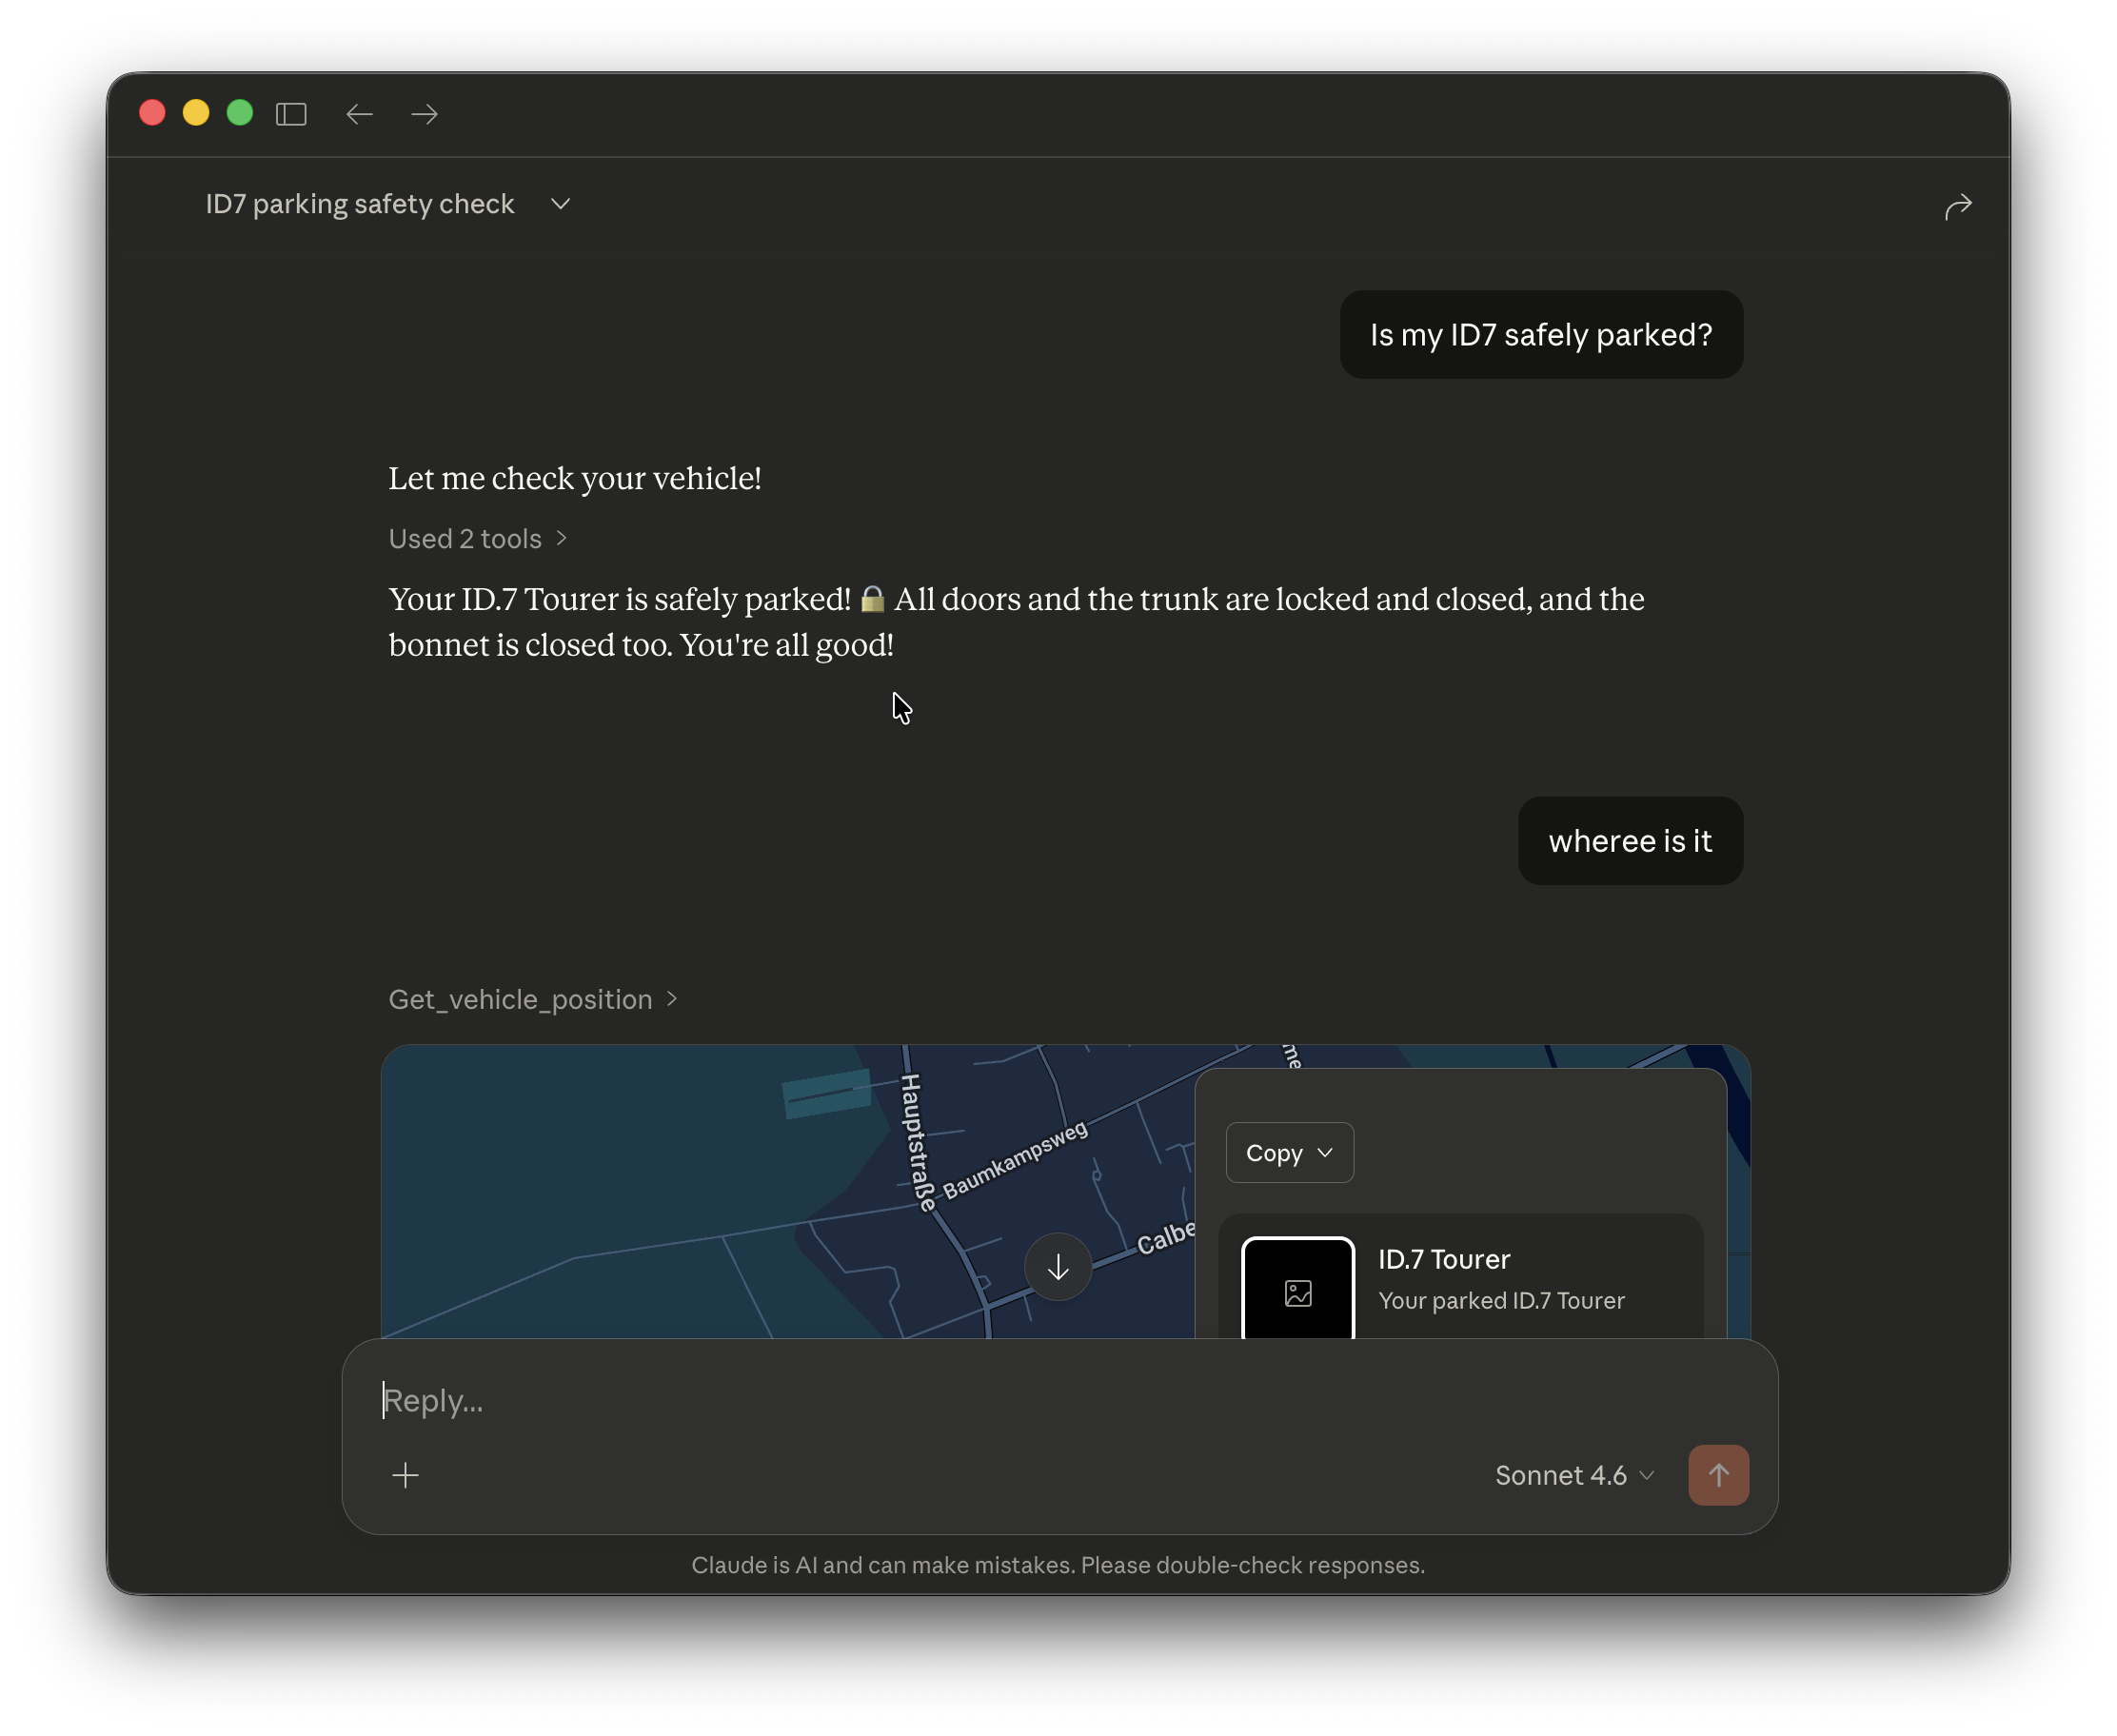2117x1736 pixels.
Task: Click the 'wheree is it' message bubble
Action: 1630,841
